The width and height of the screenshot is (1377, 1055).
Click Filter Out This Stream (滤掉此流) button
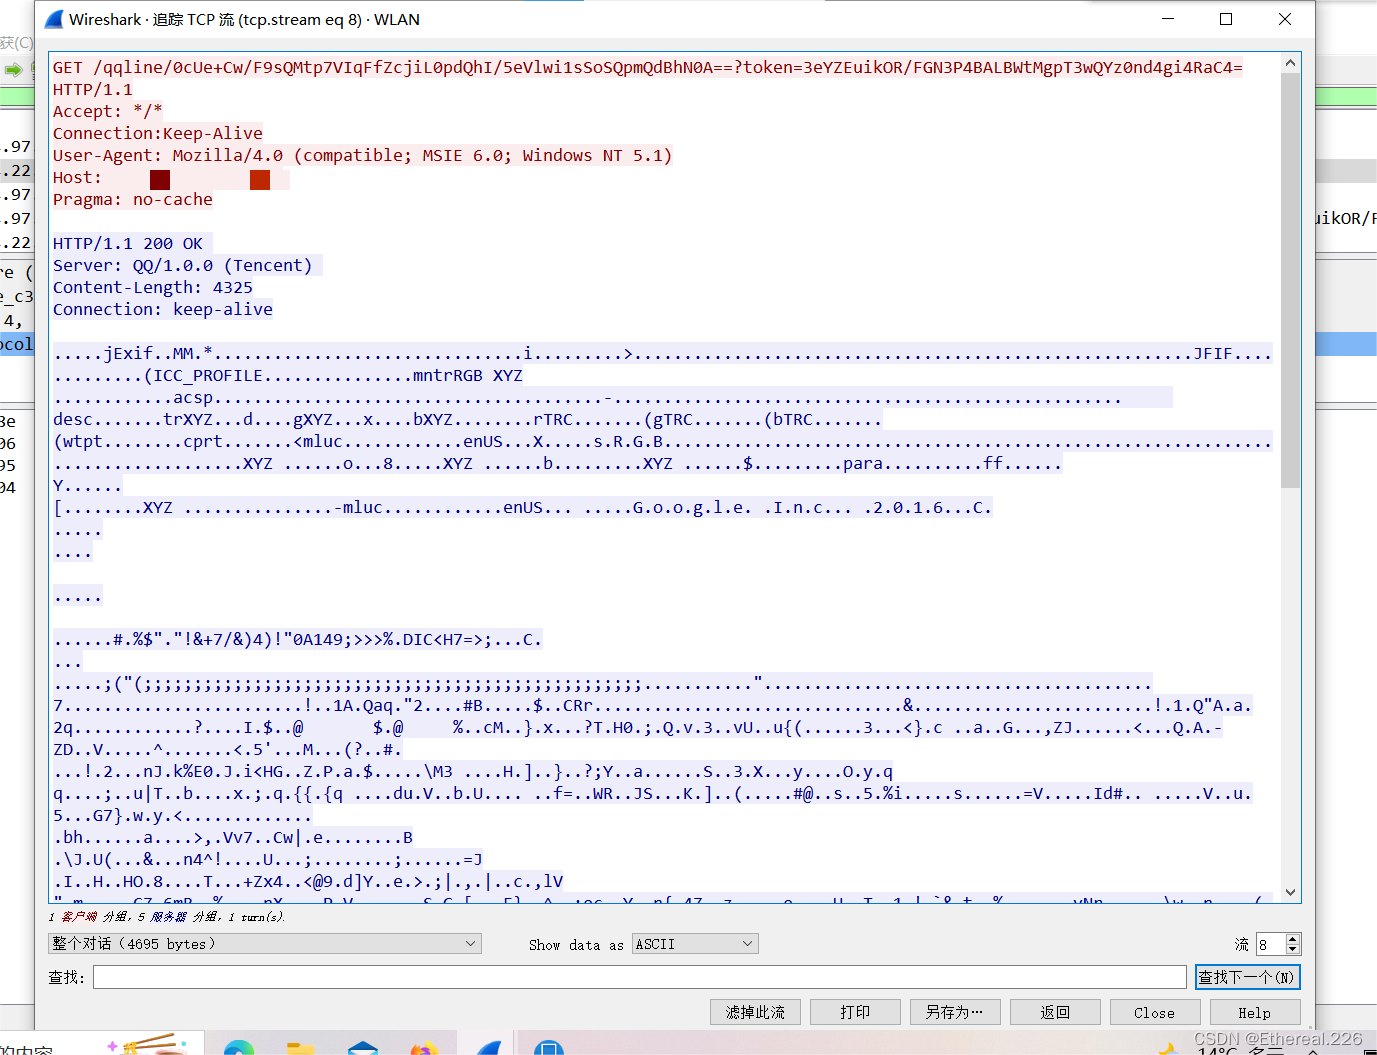click(x=755, y=1012)
